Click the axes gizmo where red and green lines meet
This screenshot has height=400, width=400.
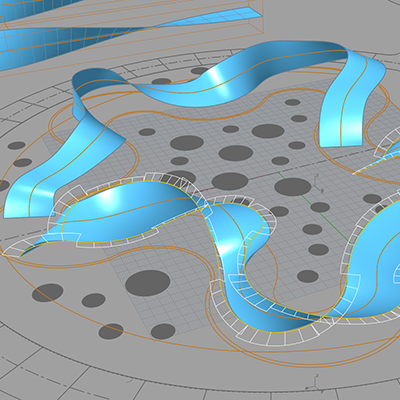(318, 184)
